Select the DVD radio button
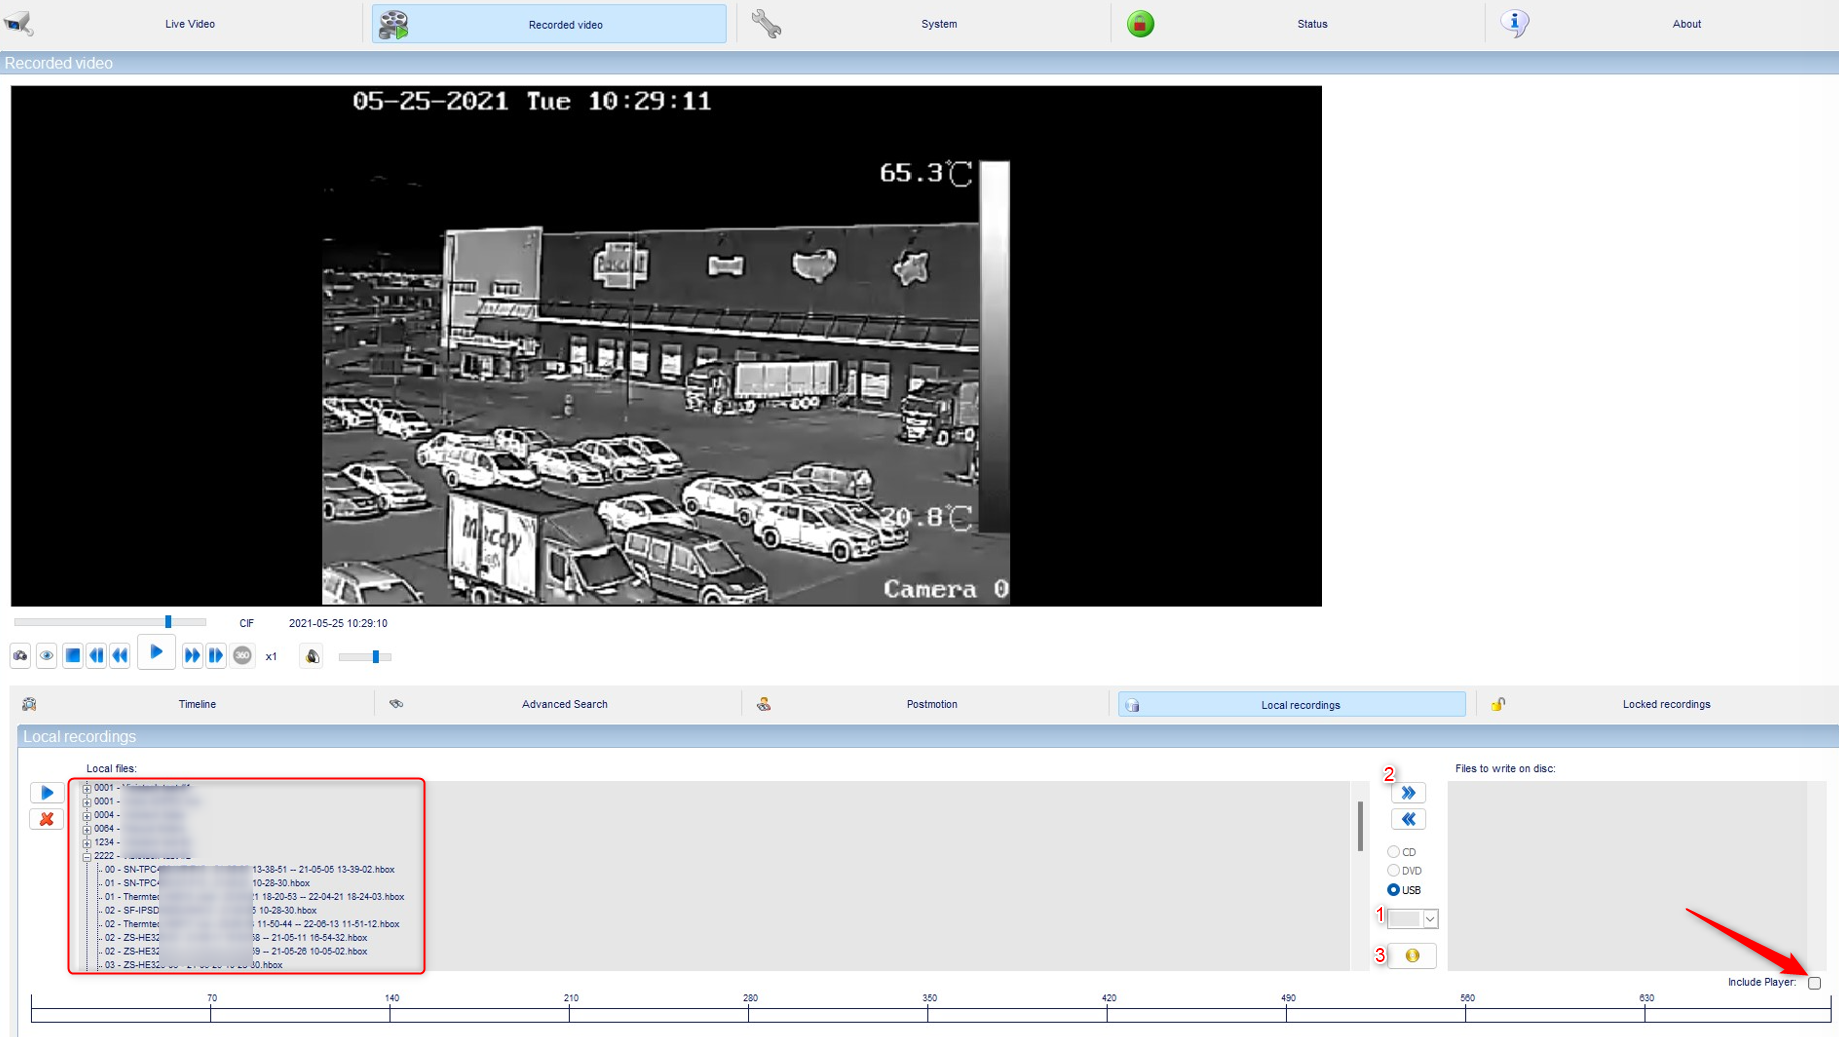The width and height of the screenshot is (1839, 1037). (1393, 871)
